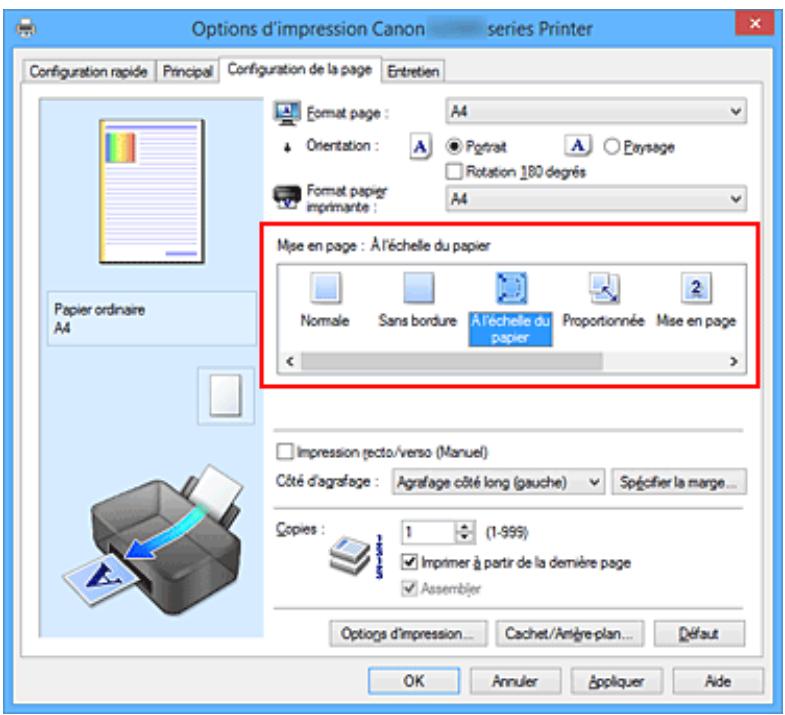Viewport: 785px width, 715px height.
Task: Click the Papier ordinaire A4 info box
Action: [152, 318]
